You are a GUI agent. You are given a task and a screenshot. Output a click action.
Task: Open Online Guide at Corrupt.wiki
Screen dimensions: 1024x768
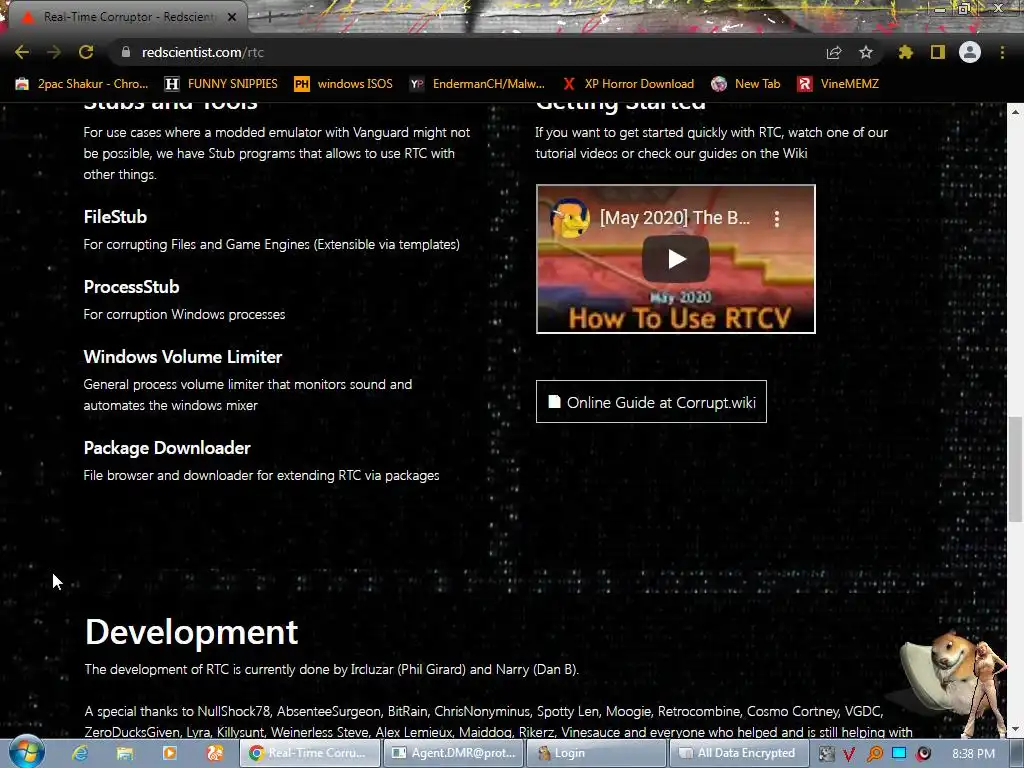tap(651, 402)
